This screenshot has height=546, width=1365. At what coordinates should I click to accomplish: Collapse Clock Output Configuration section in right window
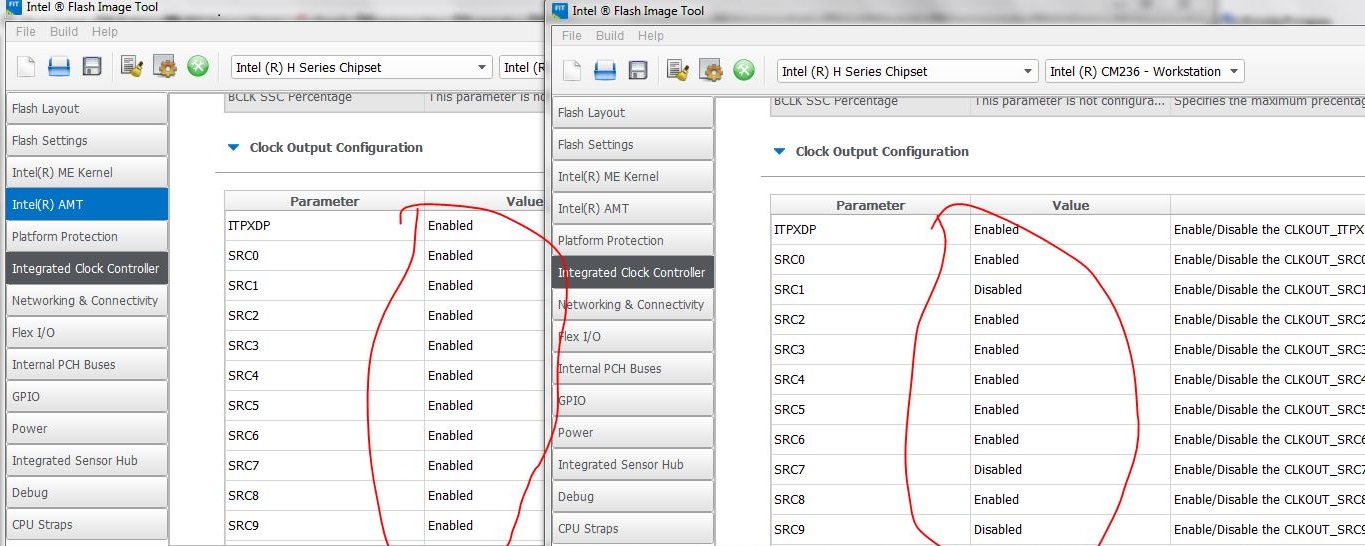tap(779, 152)
